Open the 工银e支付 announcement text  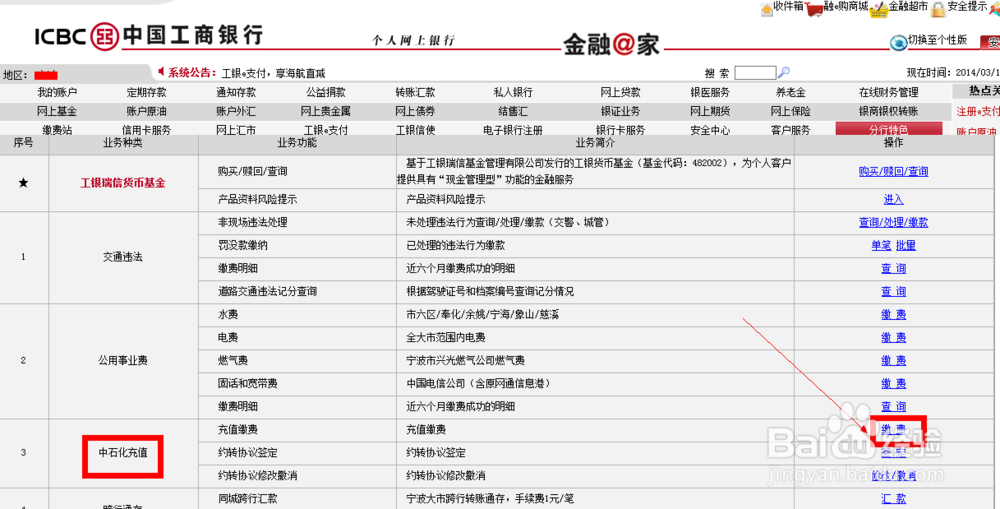273,73
